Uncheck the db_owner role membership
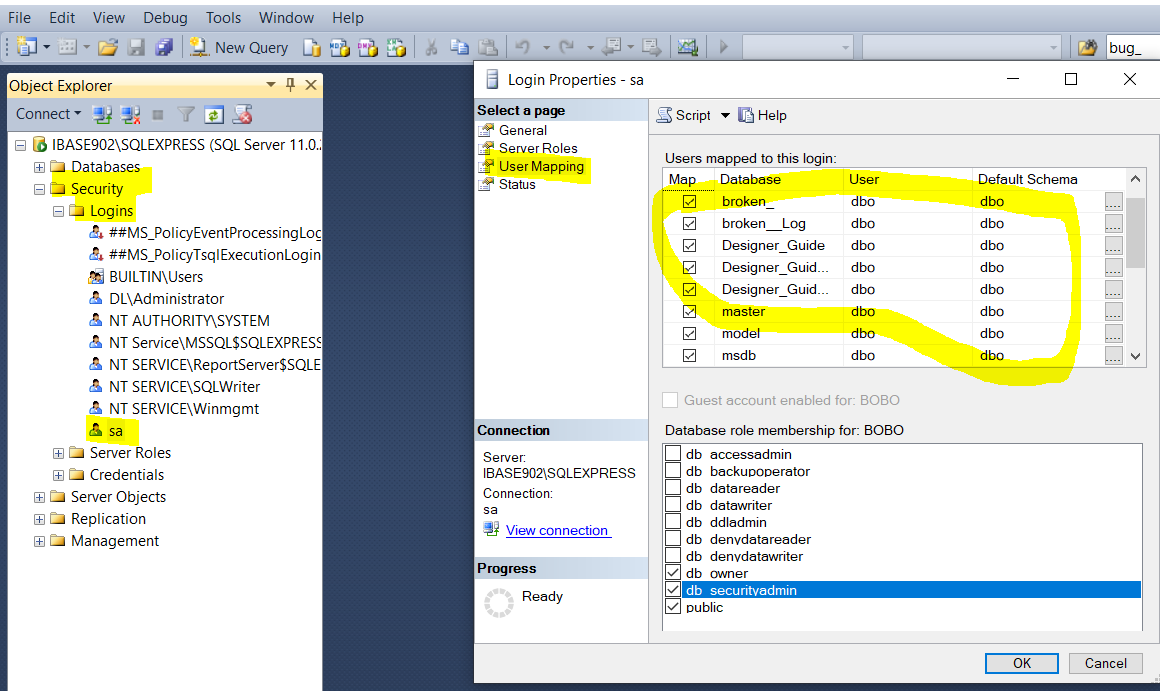This screenshot has width=1160, height=691. 673,573
